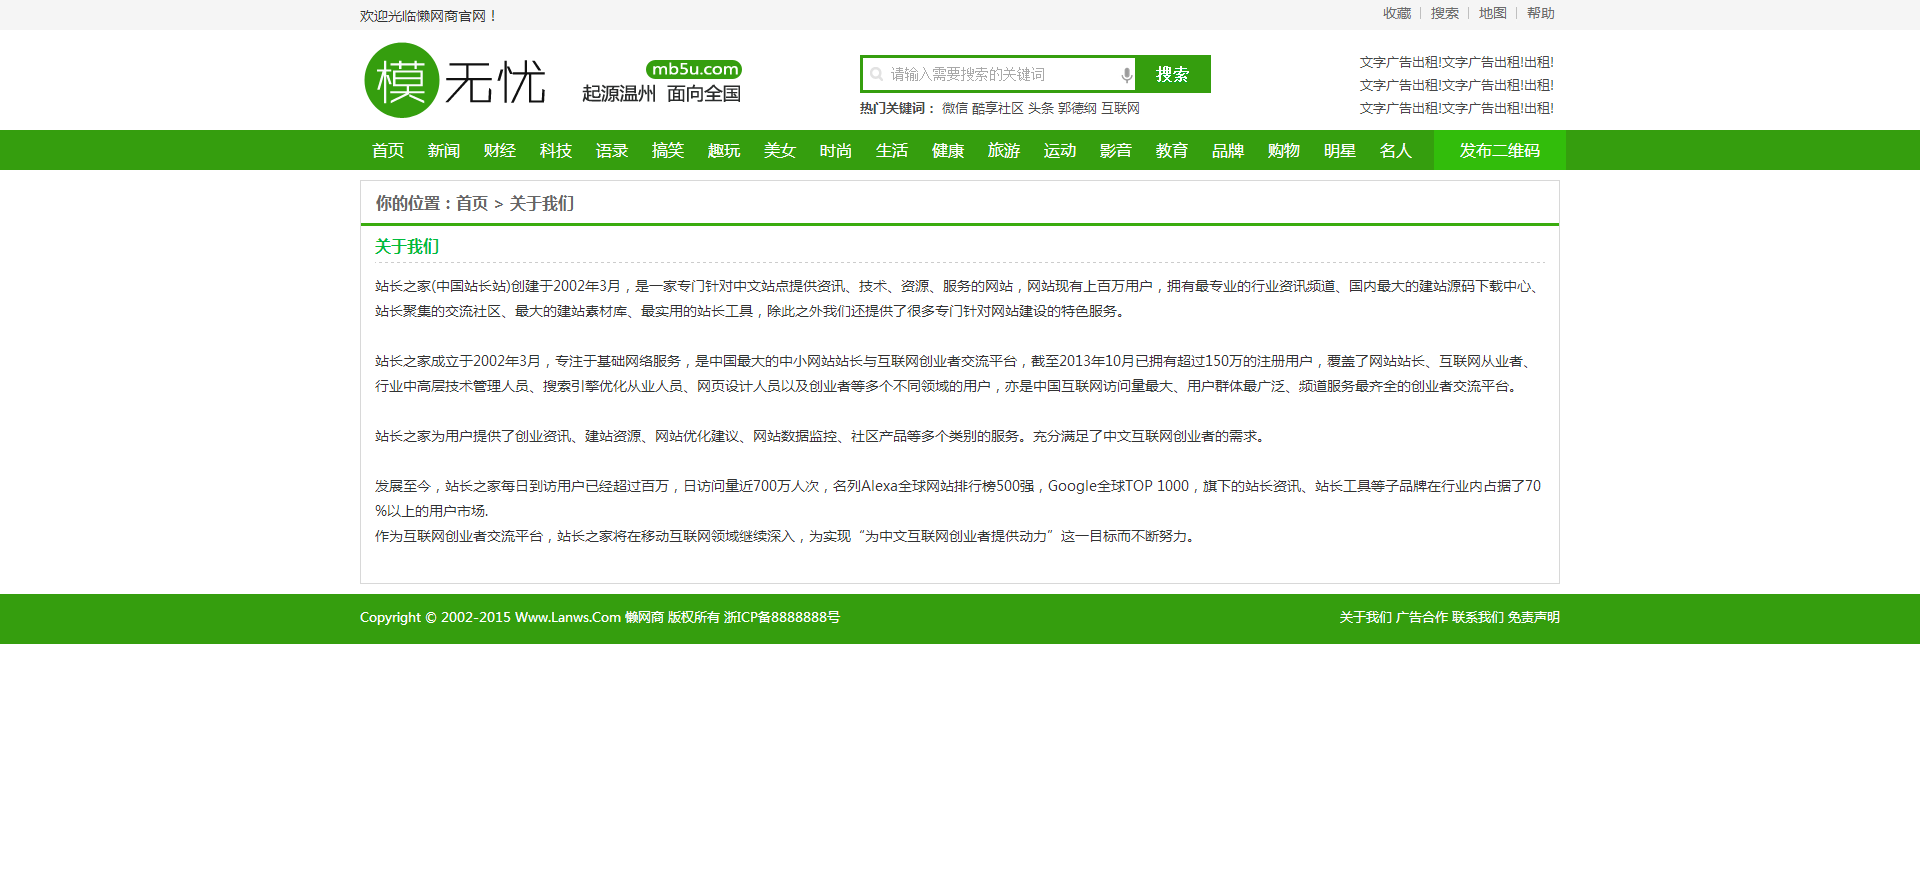Open the 首页 navigation menu item
1920x891 pixels.
point(388,151)
